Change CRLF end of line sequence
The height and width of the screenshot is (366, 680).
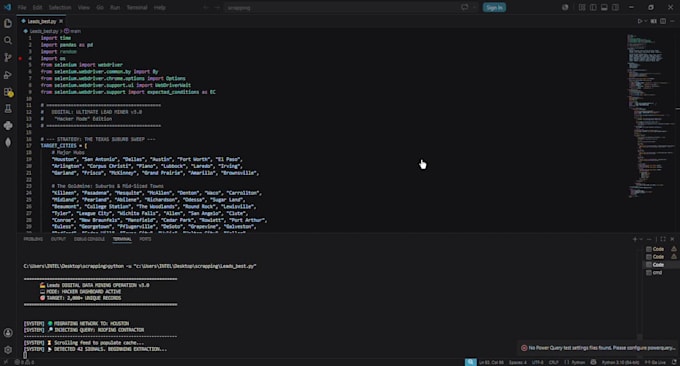click(554, 362)
